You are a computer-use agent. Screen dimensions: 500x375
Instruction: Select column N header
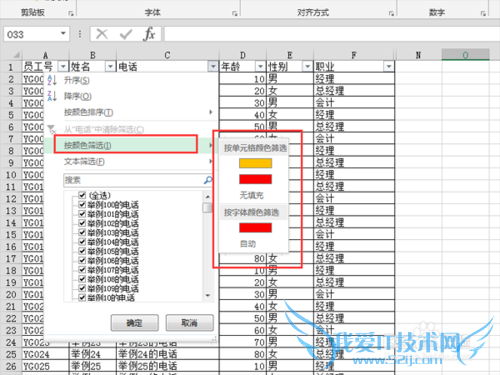pos(418,55)
